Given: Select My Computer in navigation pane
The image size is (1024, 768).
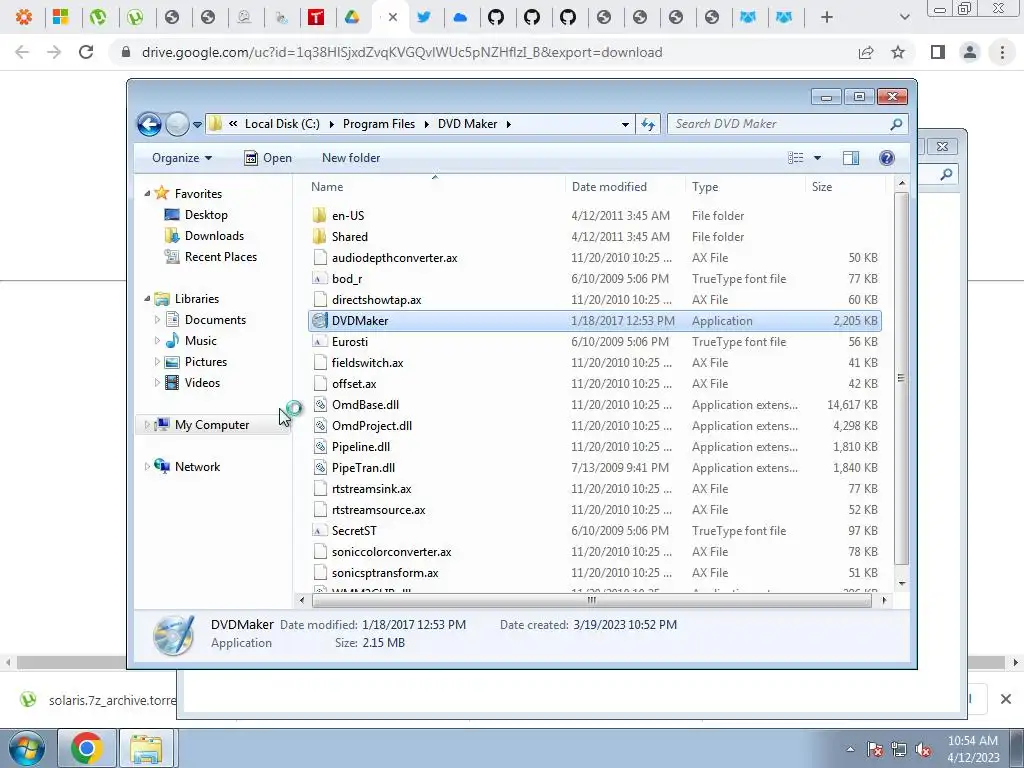Looking at the screenshot, I should [212, 425].
